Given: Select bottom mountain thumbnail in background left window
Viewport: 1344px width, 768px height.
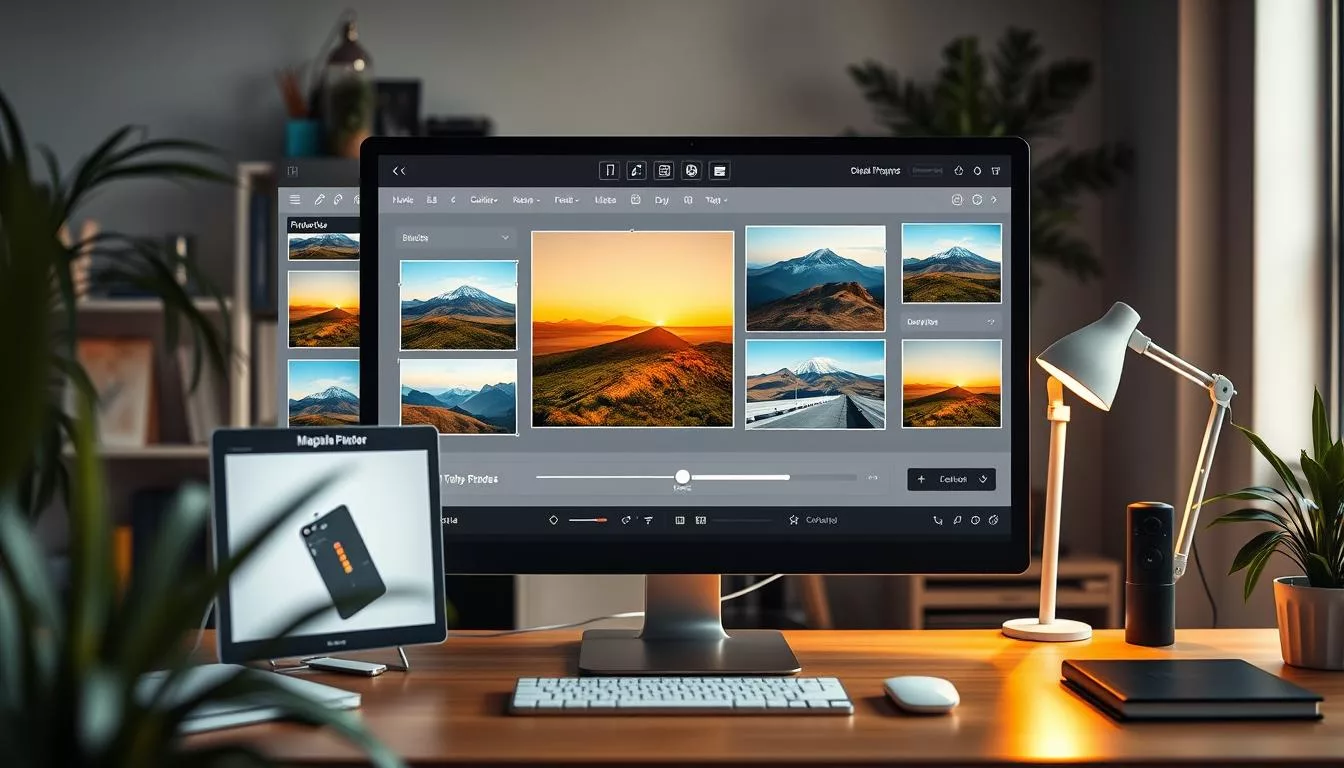Looking at the screenshot, I should tap(323, 393).
